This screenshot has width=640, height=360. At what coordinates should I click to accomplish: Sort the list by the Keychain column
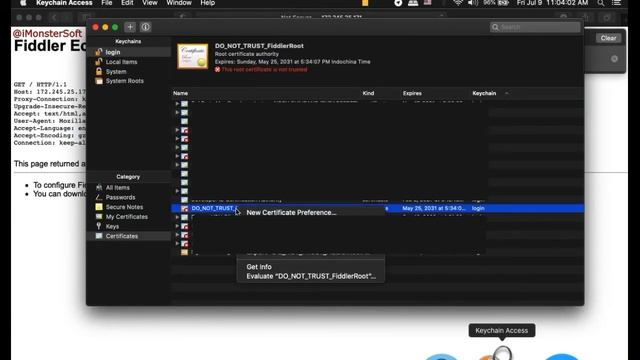tap(484, 93)
